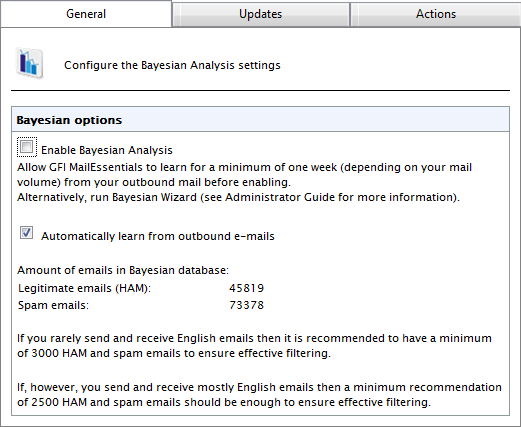521x427 pixels.
Task: Click the spam emails count 73378
Action: click(246, 305)
